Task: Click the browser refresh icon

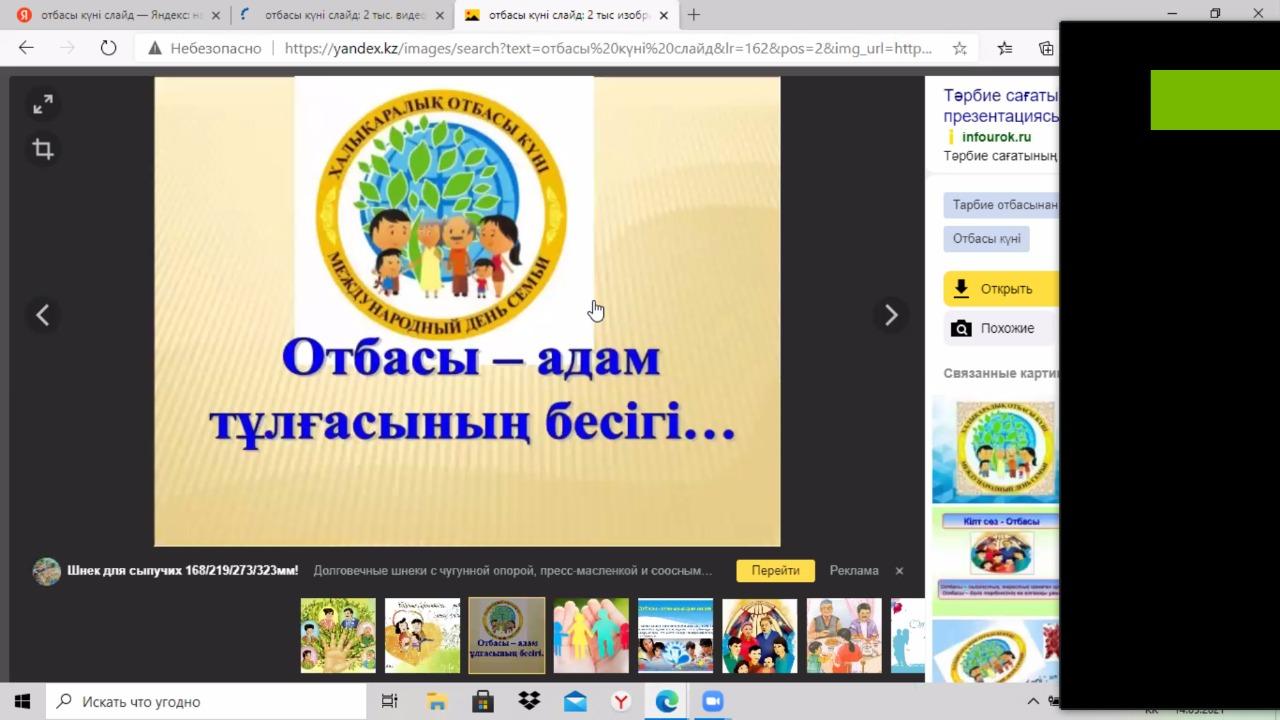Action: click(x=108, y=48)
